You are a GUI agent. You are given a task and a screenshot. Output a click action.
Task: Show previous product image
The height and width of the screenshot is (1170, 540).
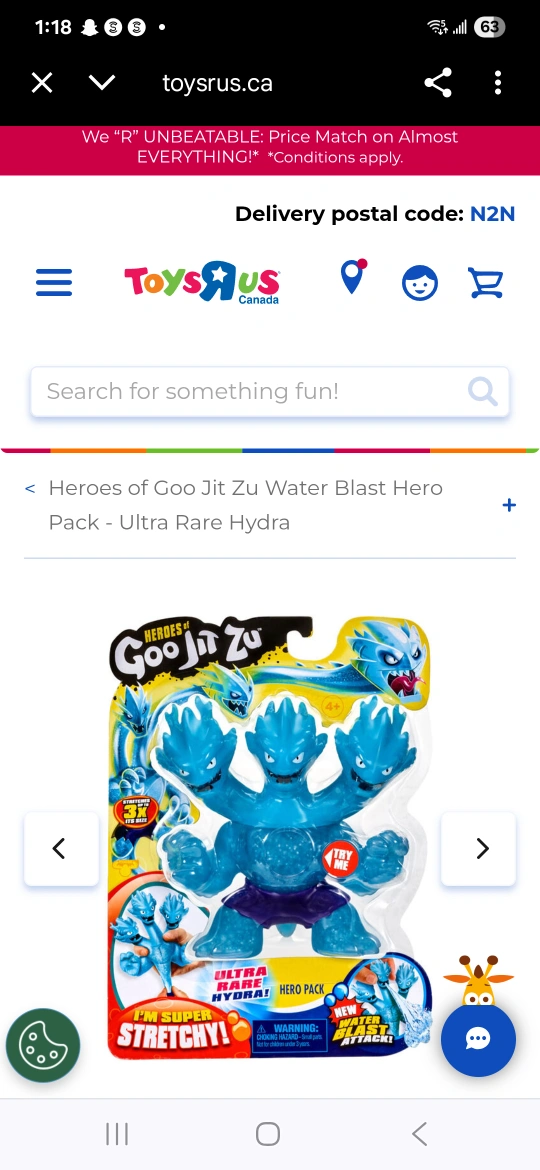61,848
